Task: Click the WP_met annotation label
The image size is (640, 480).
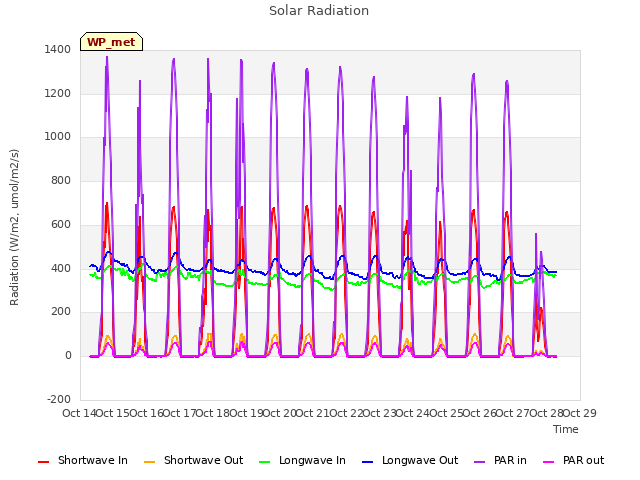Action: 111,42
